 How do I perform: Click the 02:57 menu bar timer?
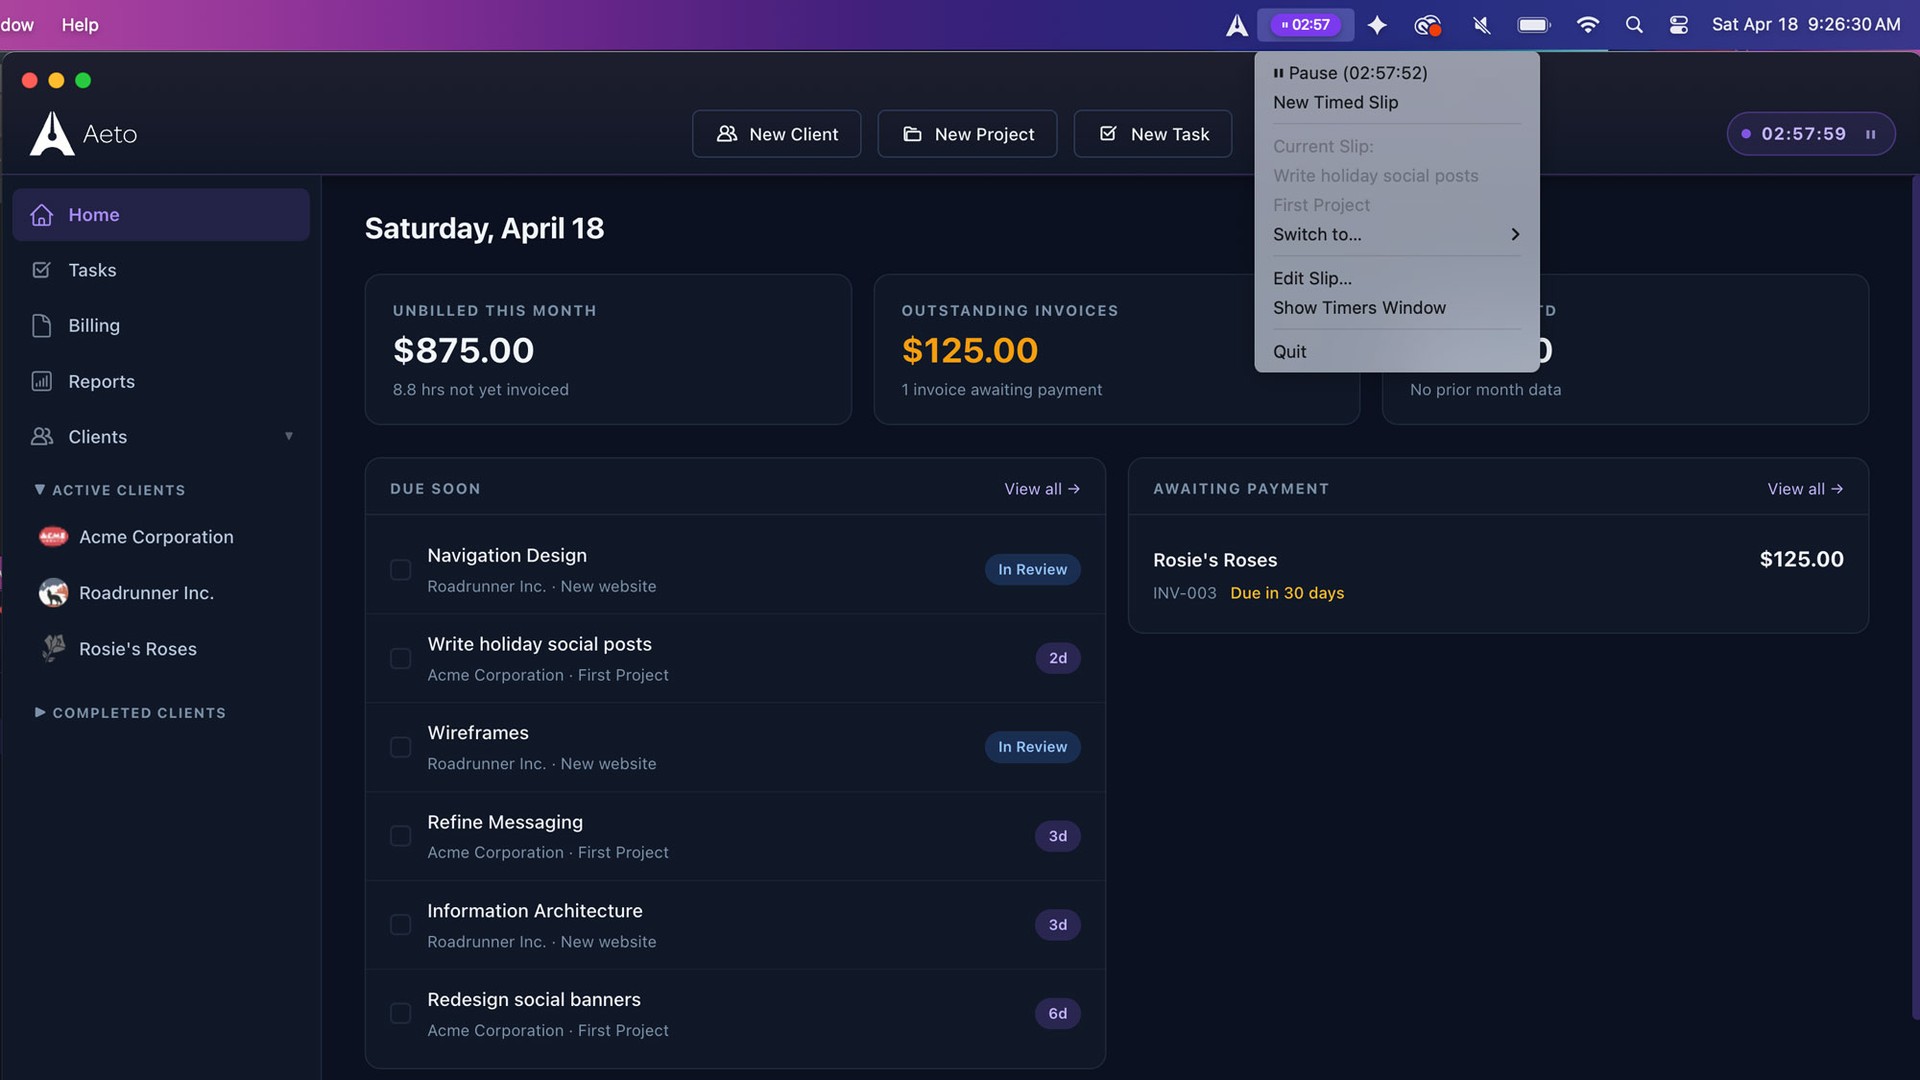1306,25
